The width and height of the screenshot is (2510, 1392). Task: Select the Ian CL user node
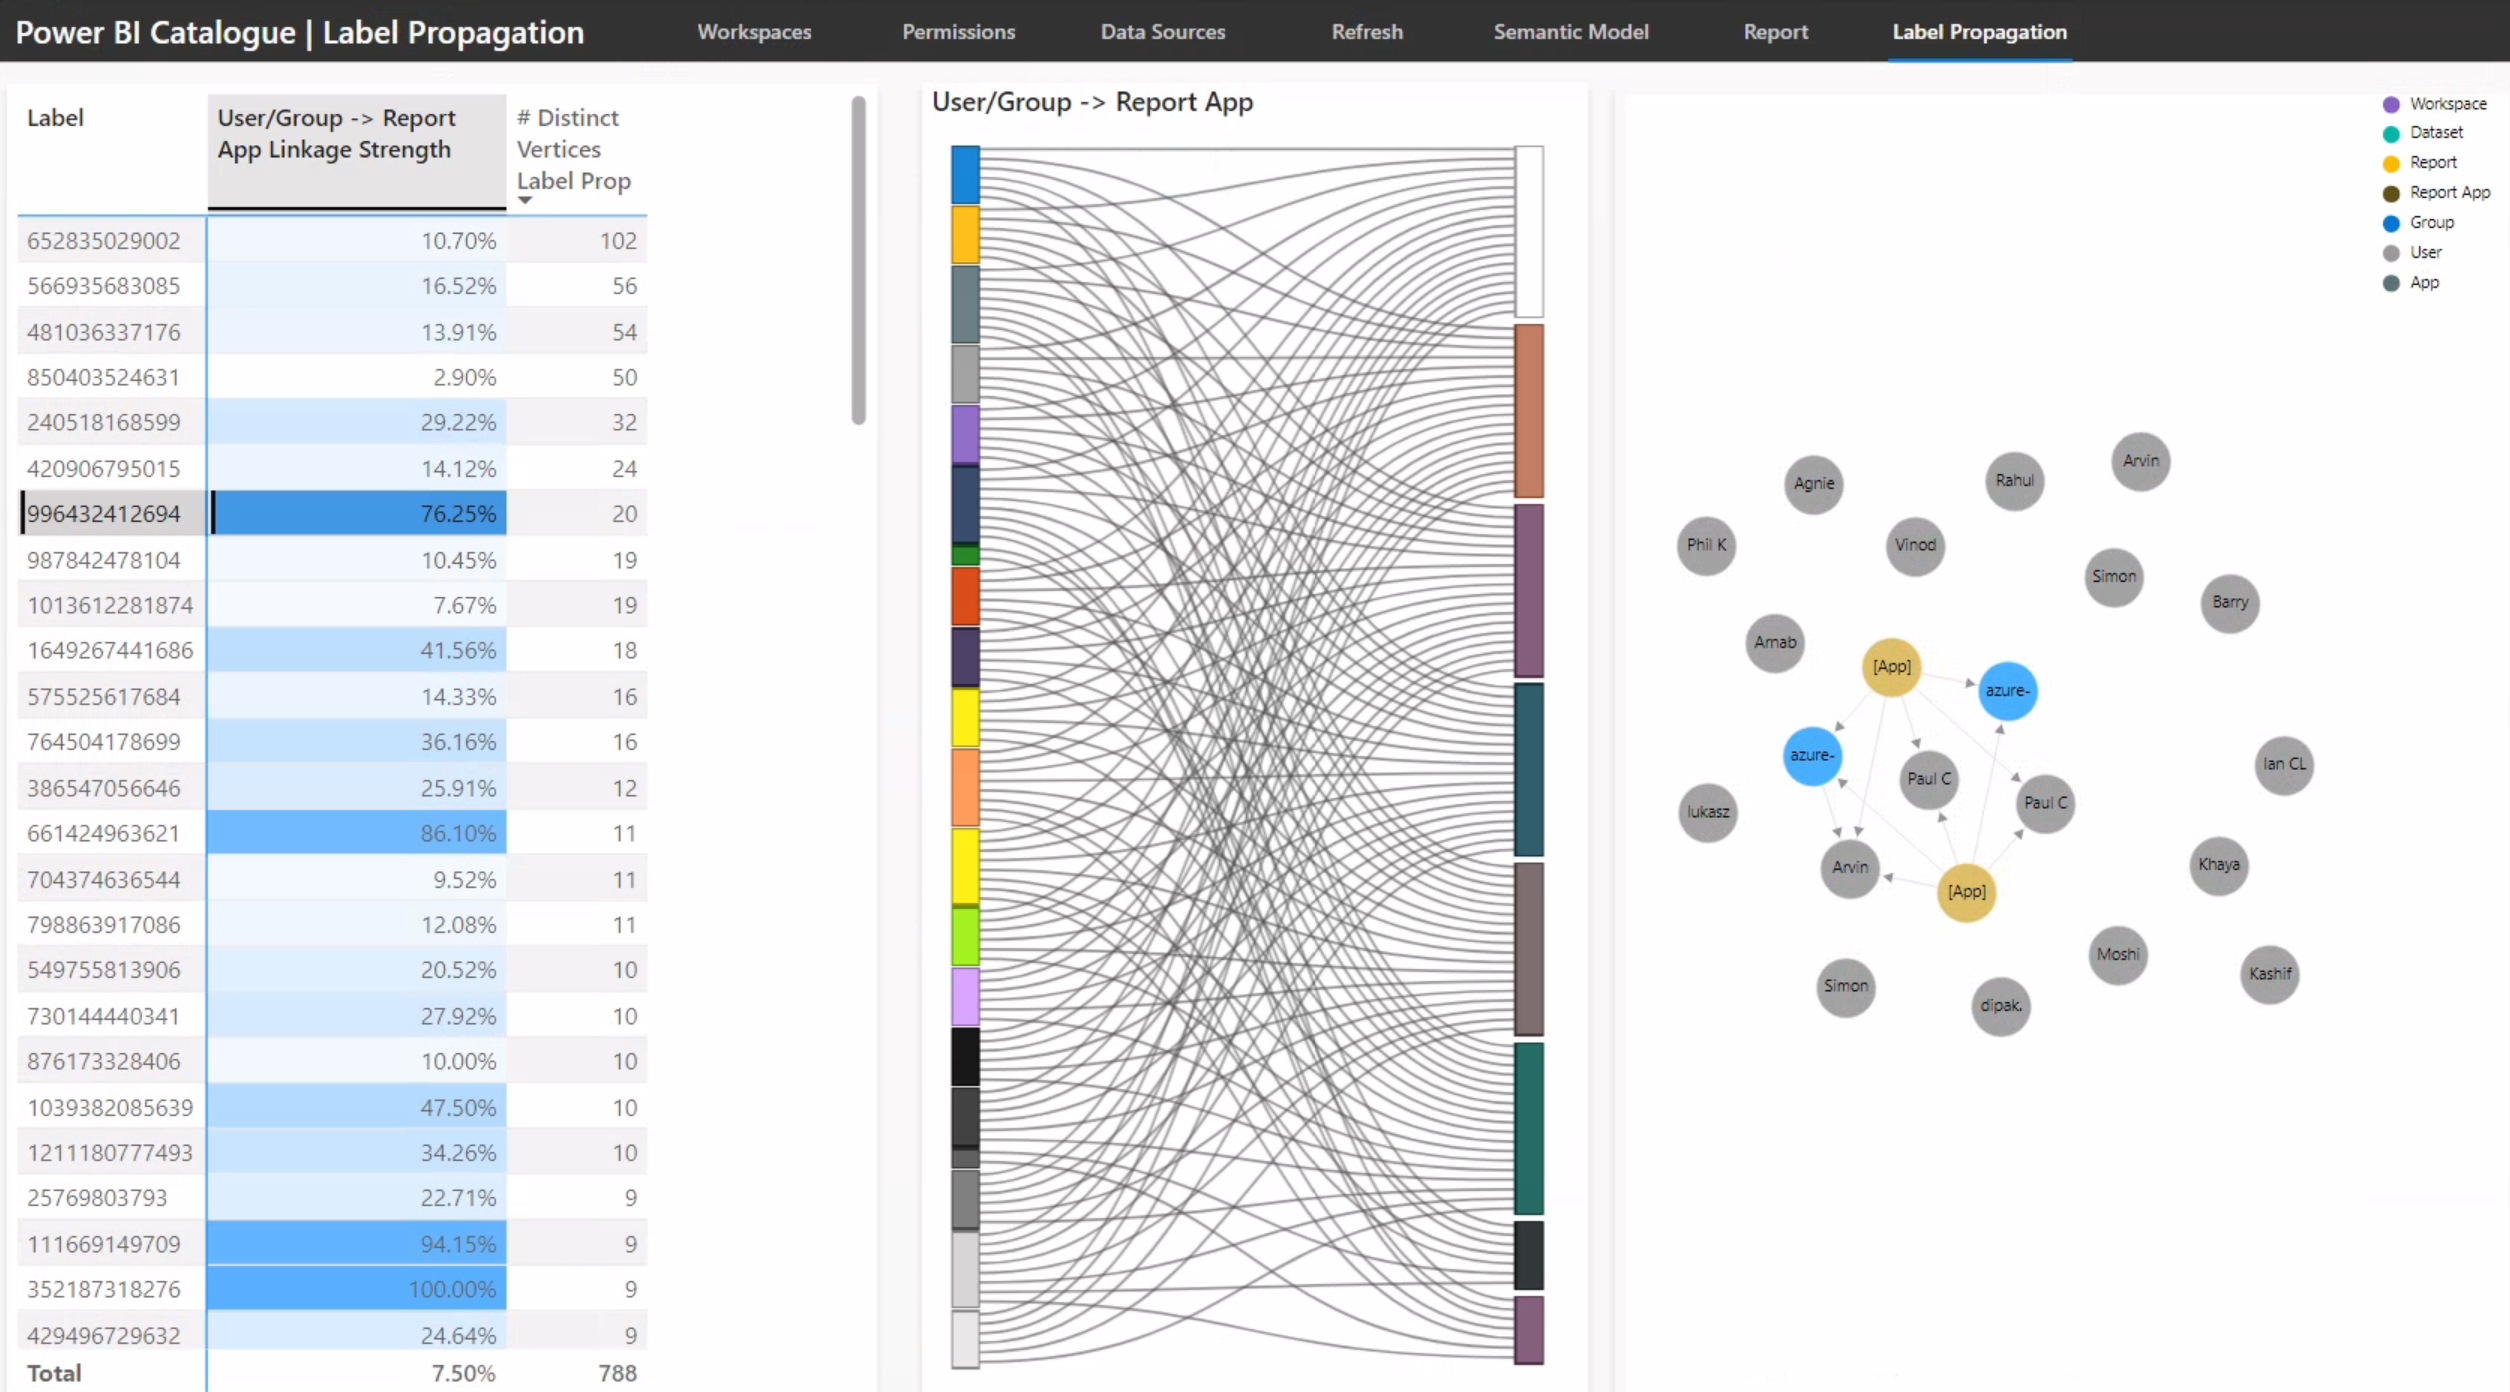[2284, 764]
